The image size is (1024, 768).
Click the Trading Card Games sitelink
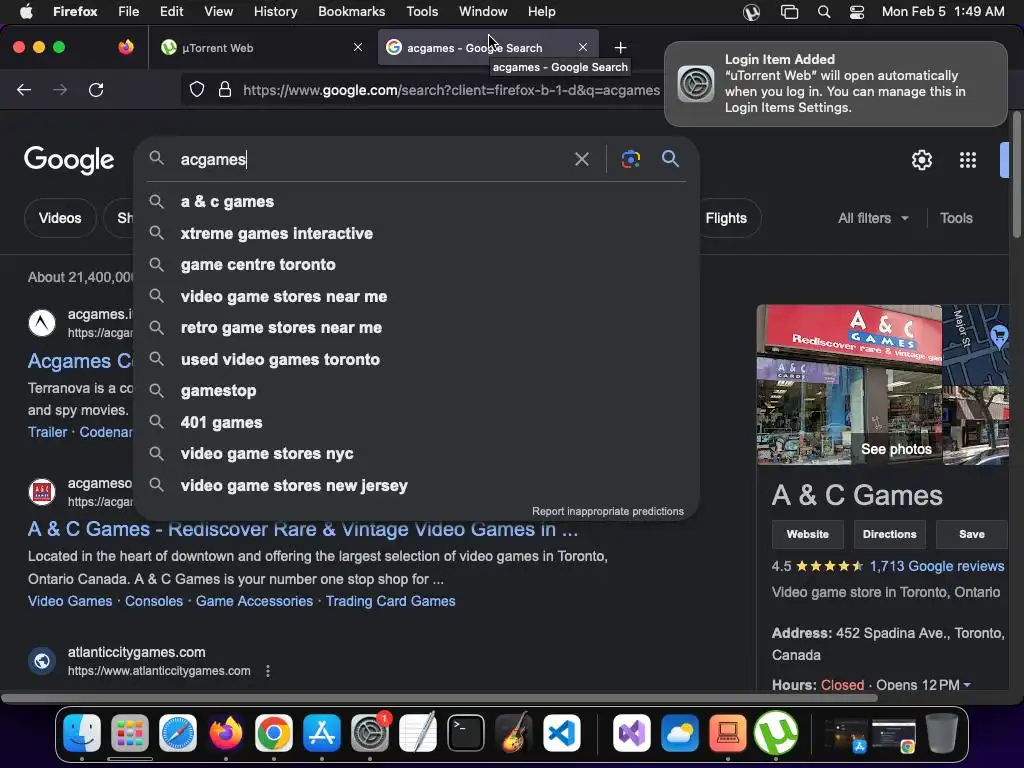click(x=391, y=601)
